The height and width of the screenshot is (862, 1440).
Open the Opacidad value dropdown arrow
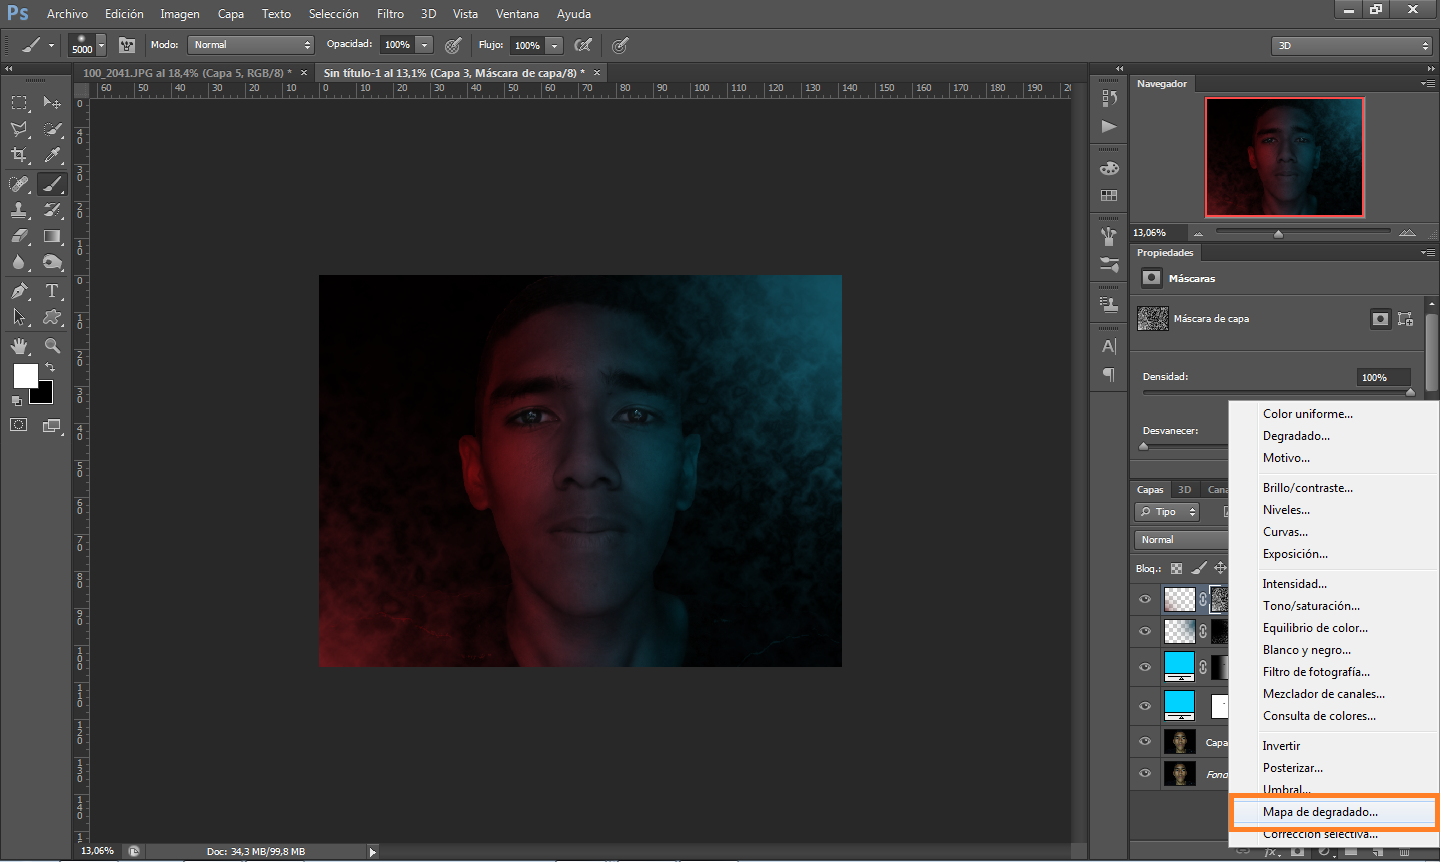click(x=425, y=45)
